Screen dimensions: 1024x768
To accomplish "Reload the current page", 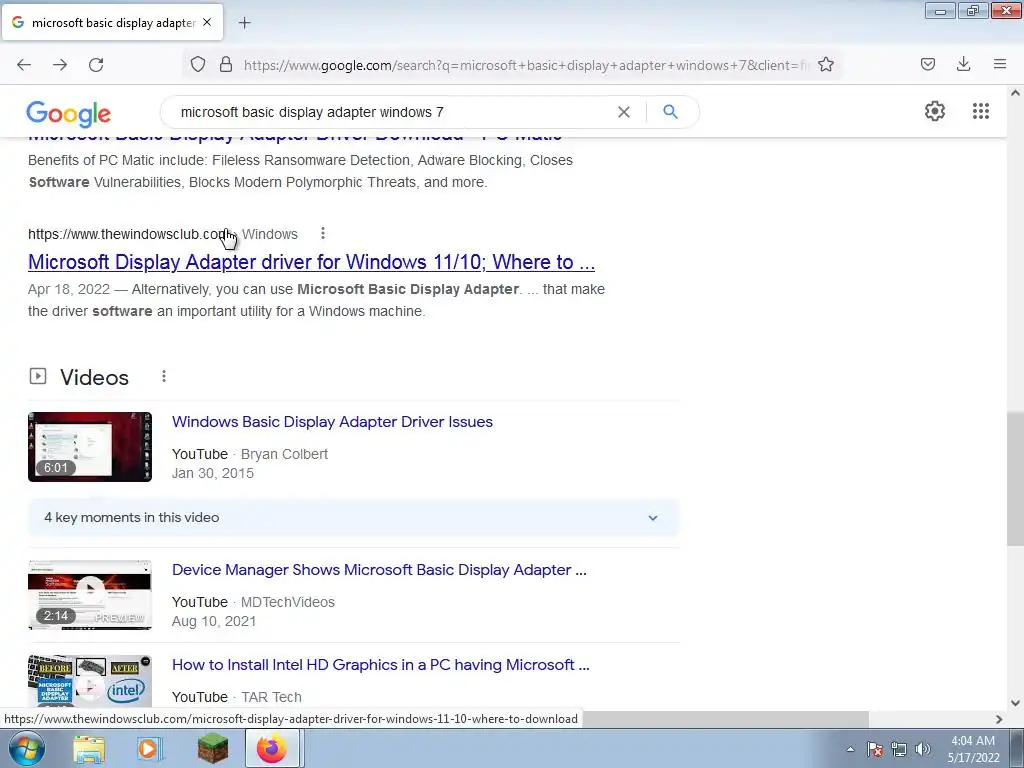I will click(x=96, y=65).
